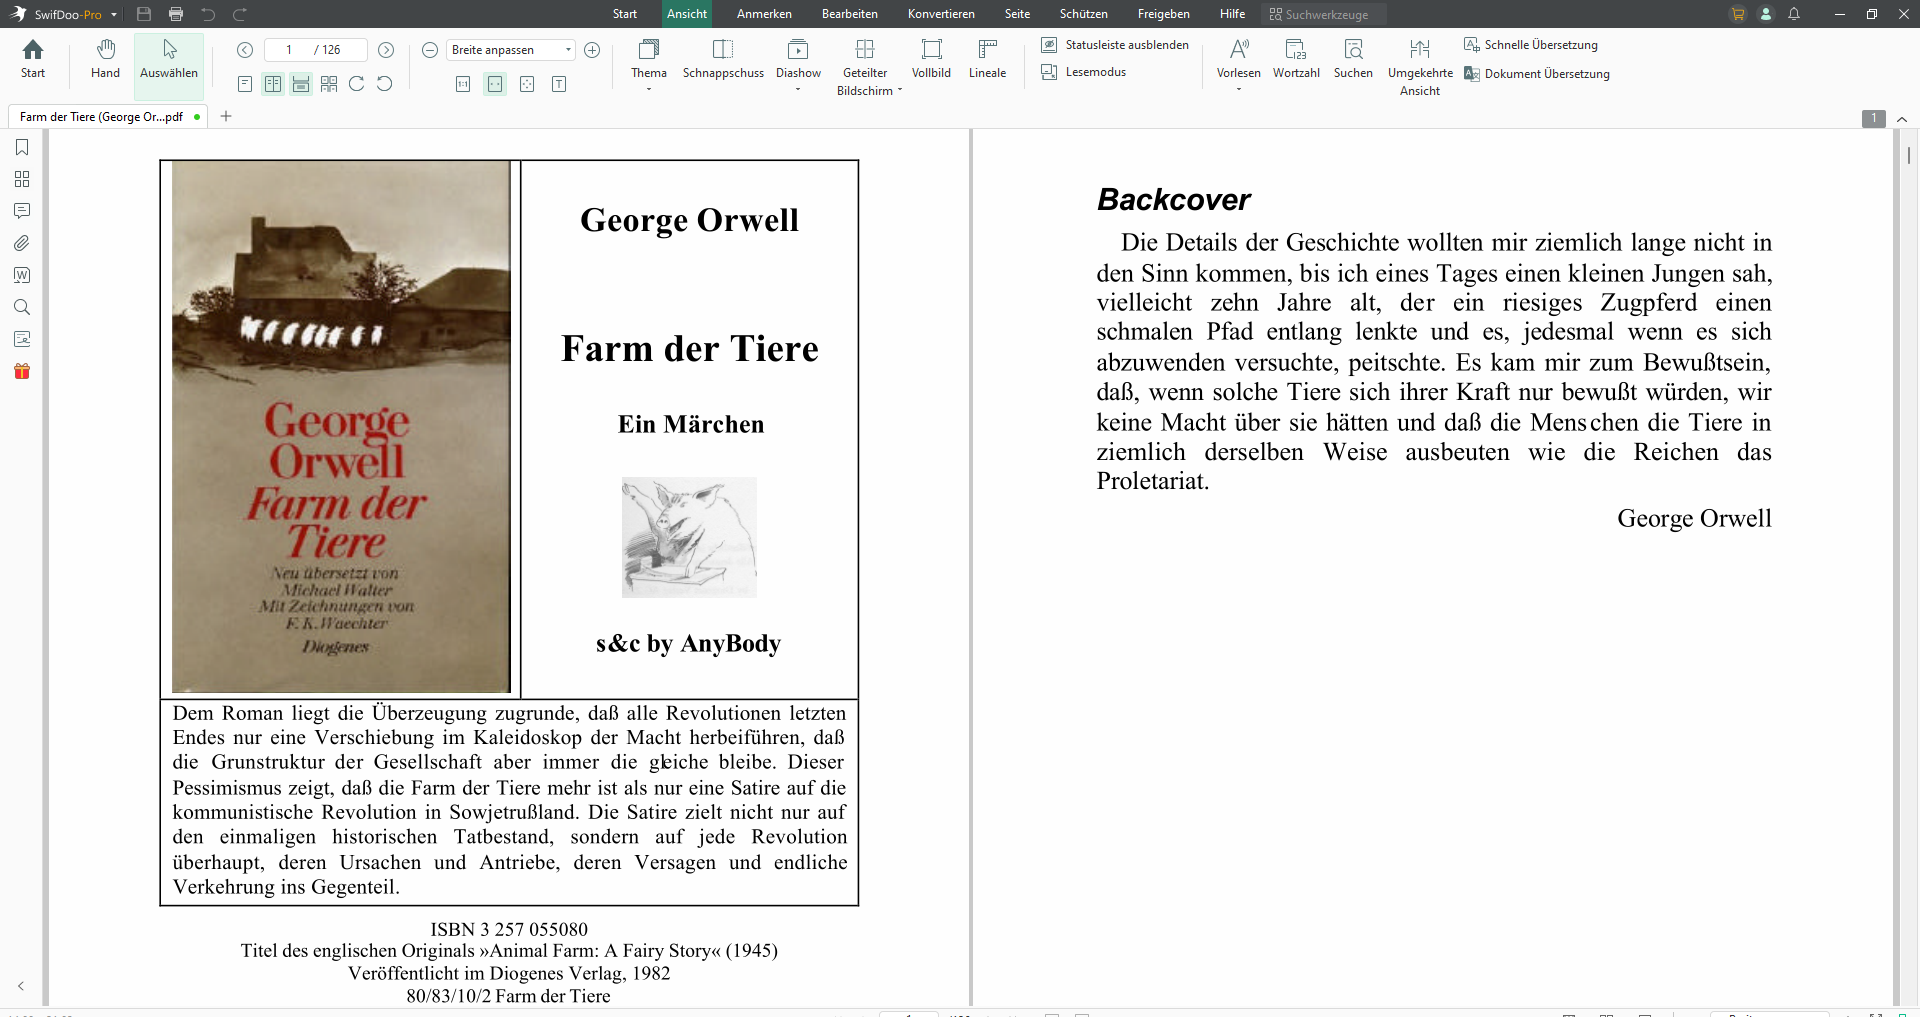Screen dimensions: 1920x1017
Task: Open the page thumbnails sidebar panel
Action: [x=22, y=179]
